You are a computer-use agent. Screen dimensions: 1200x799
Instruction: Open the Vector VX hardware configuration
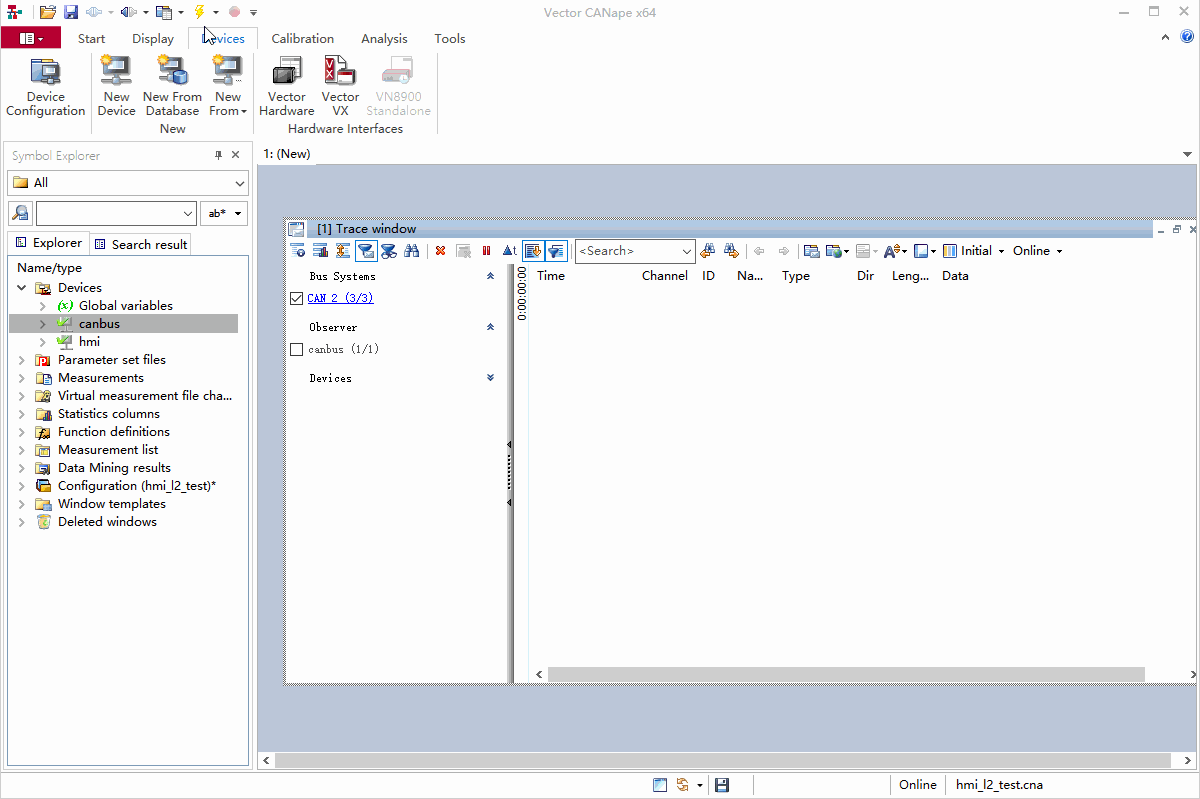point(340,88)
